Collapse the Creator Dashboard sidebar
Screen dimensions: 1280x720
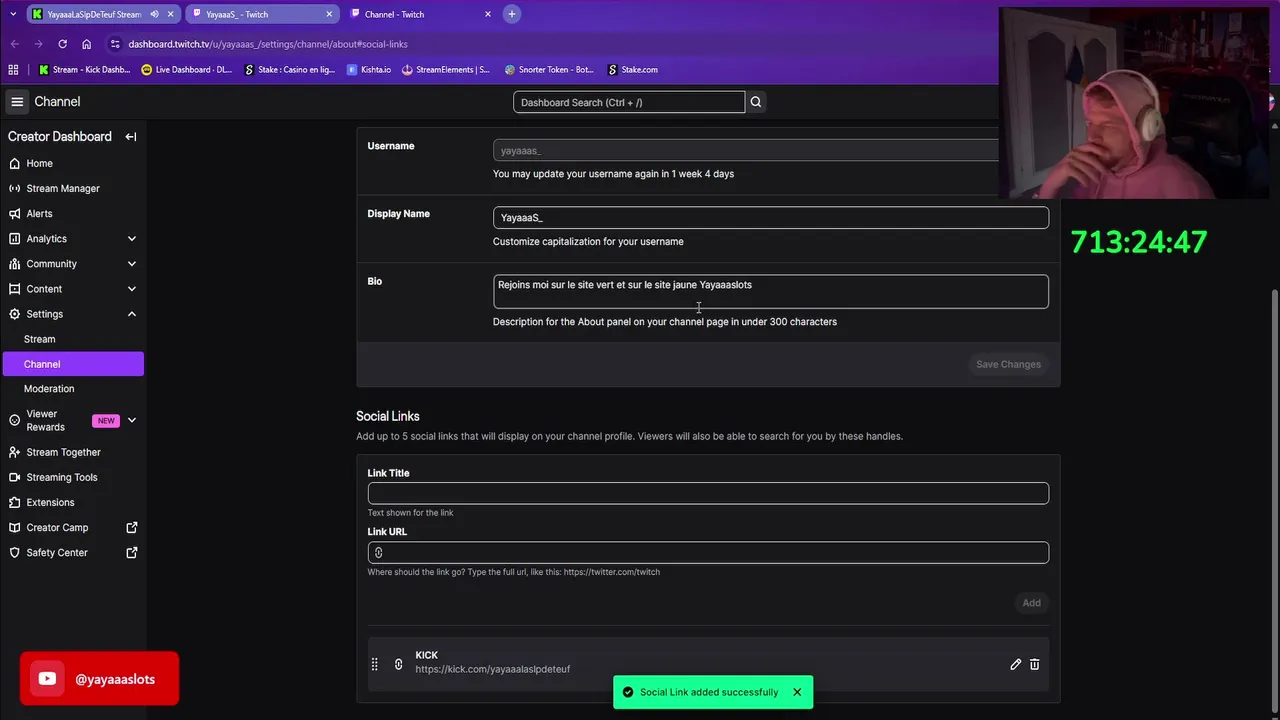[131, 137]
